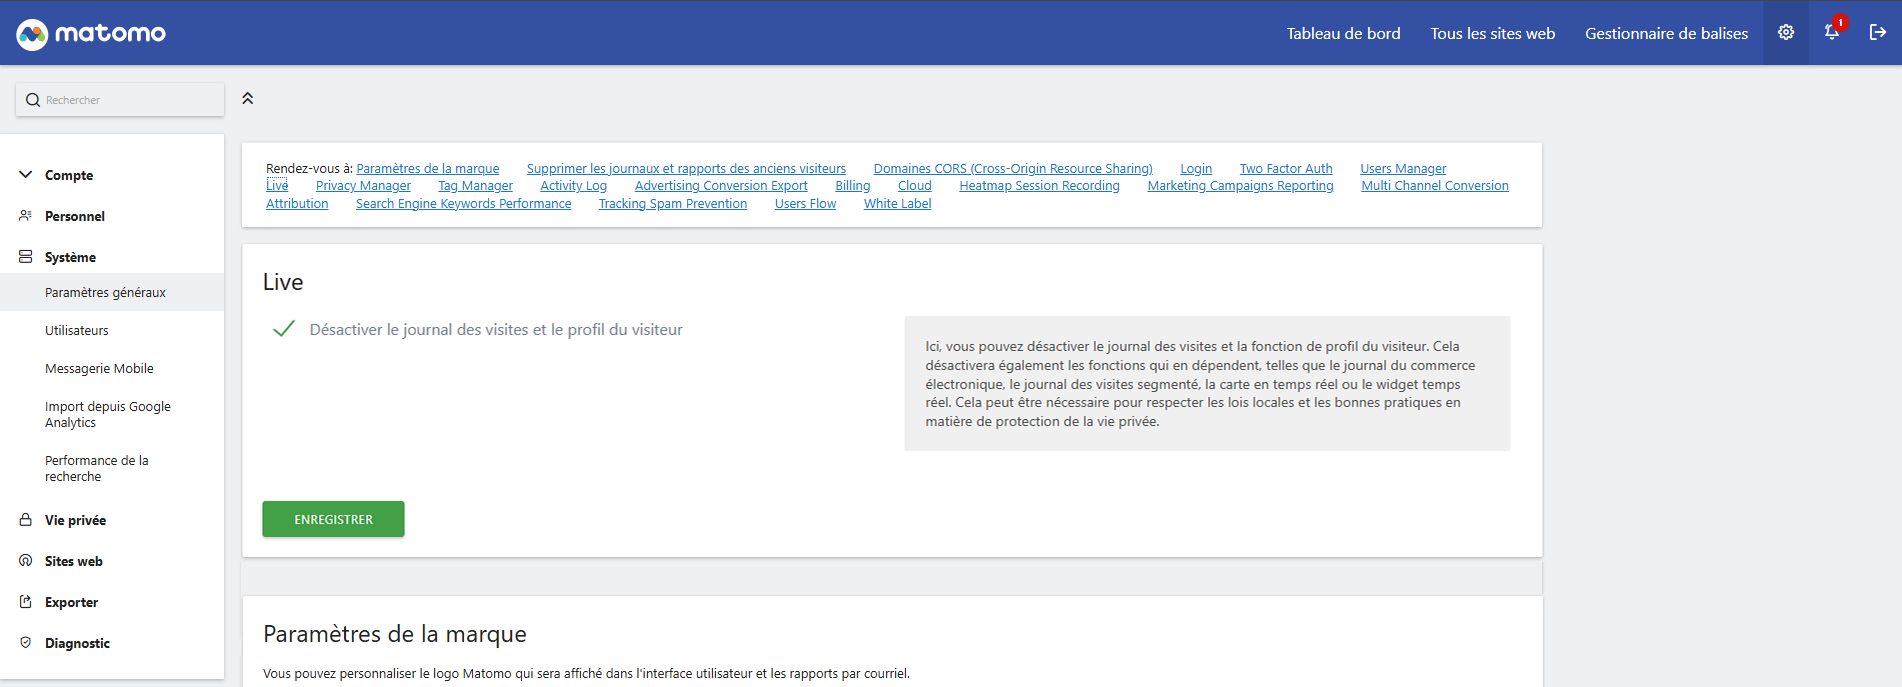
Task: Collapse the Système sidebar section
Action: (69, 257)
